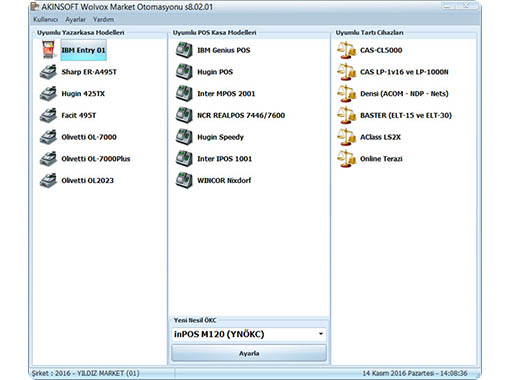Click the Olivetti OL-7000 text label
Viewport: 510px width, 380px height.
point(89,137)
